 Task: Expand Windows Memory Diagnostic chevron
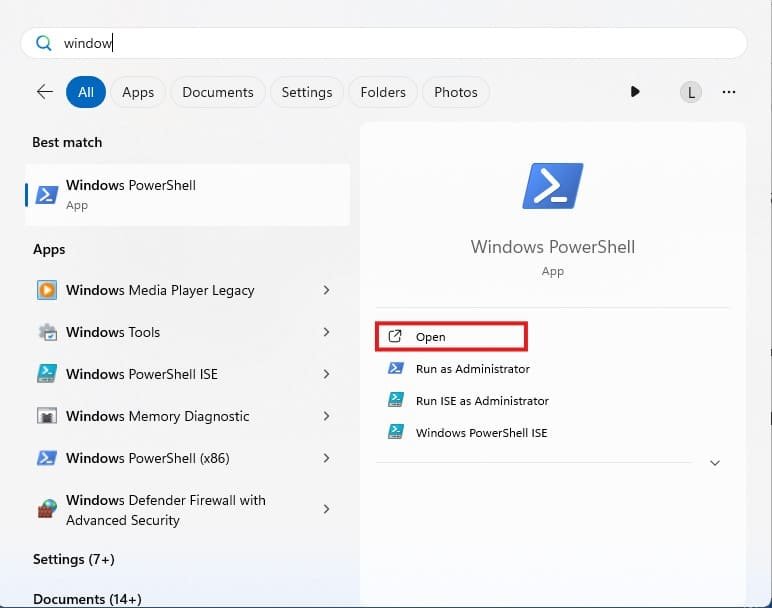326,416
